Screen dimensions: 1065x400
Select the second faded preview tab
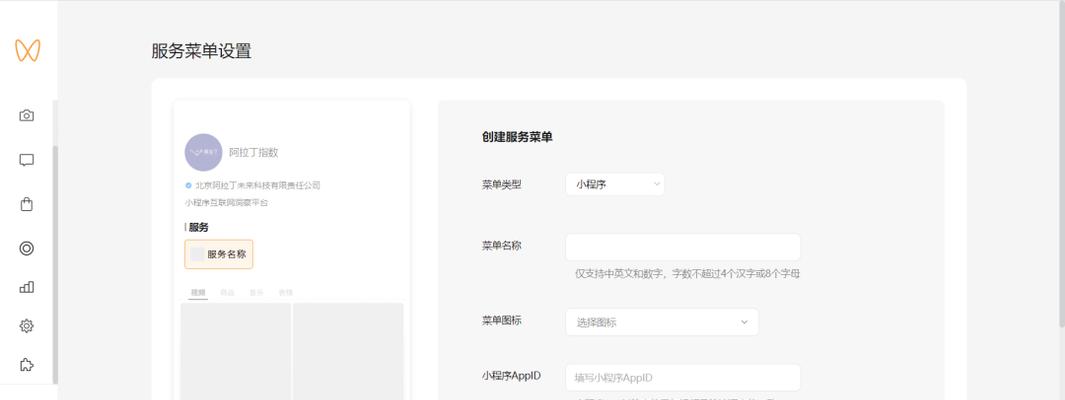coord(227,293)
